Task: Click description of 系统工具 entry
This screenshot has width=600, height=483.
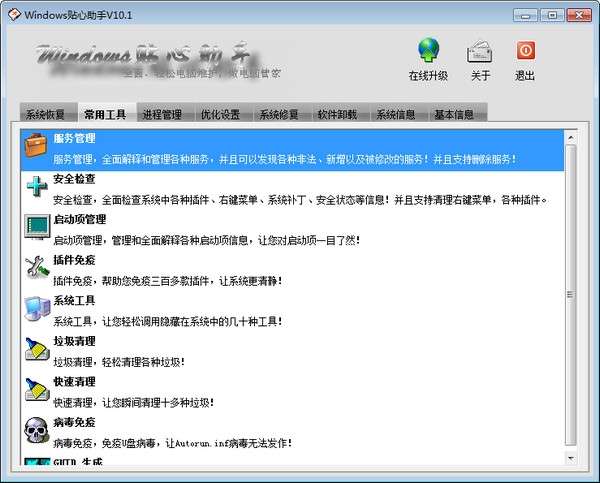Action: point(168,321)
